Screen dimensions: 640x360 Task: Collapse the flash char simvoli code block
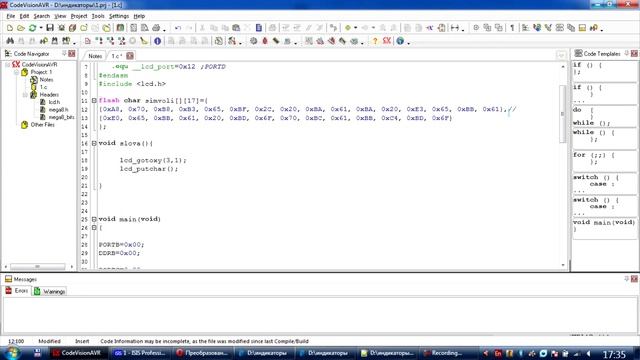(x=94, y=100)
